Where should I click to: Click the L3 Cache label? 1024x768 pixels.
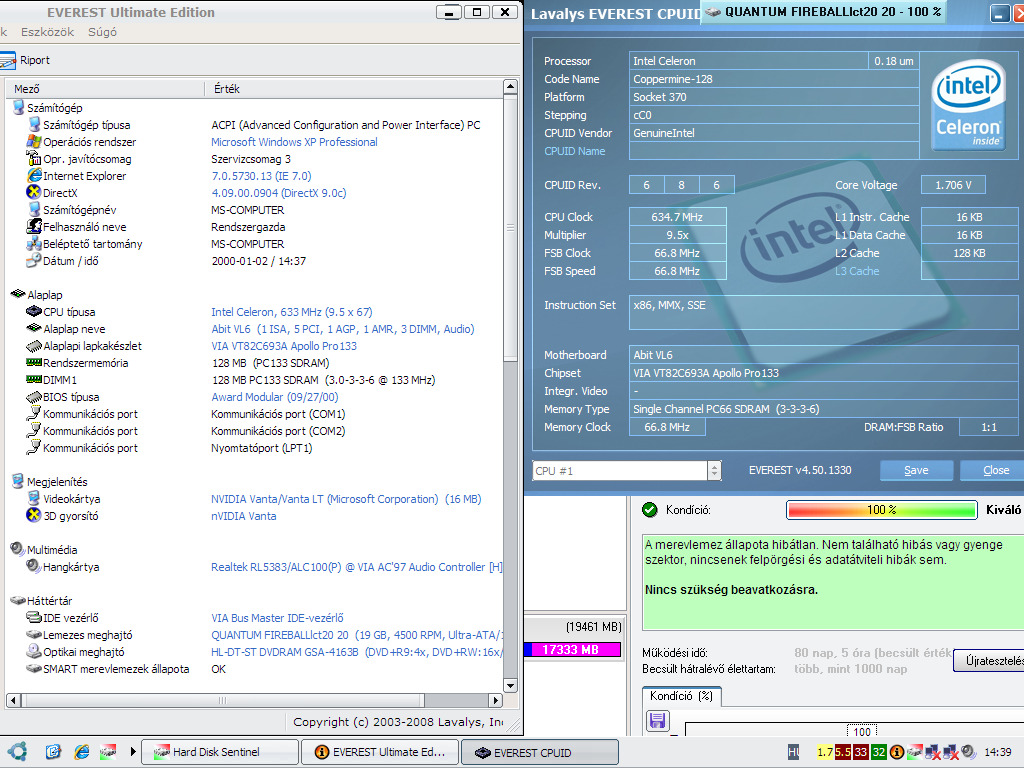pyautogui.click(x=857, y=271)
